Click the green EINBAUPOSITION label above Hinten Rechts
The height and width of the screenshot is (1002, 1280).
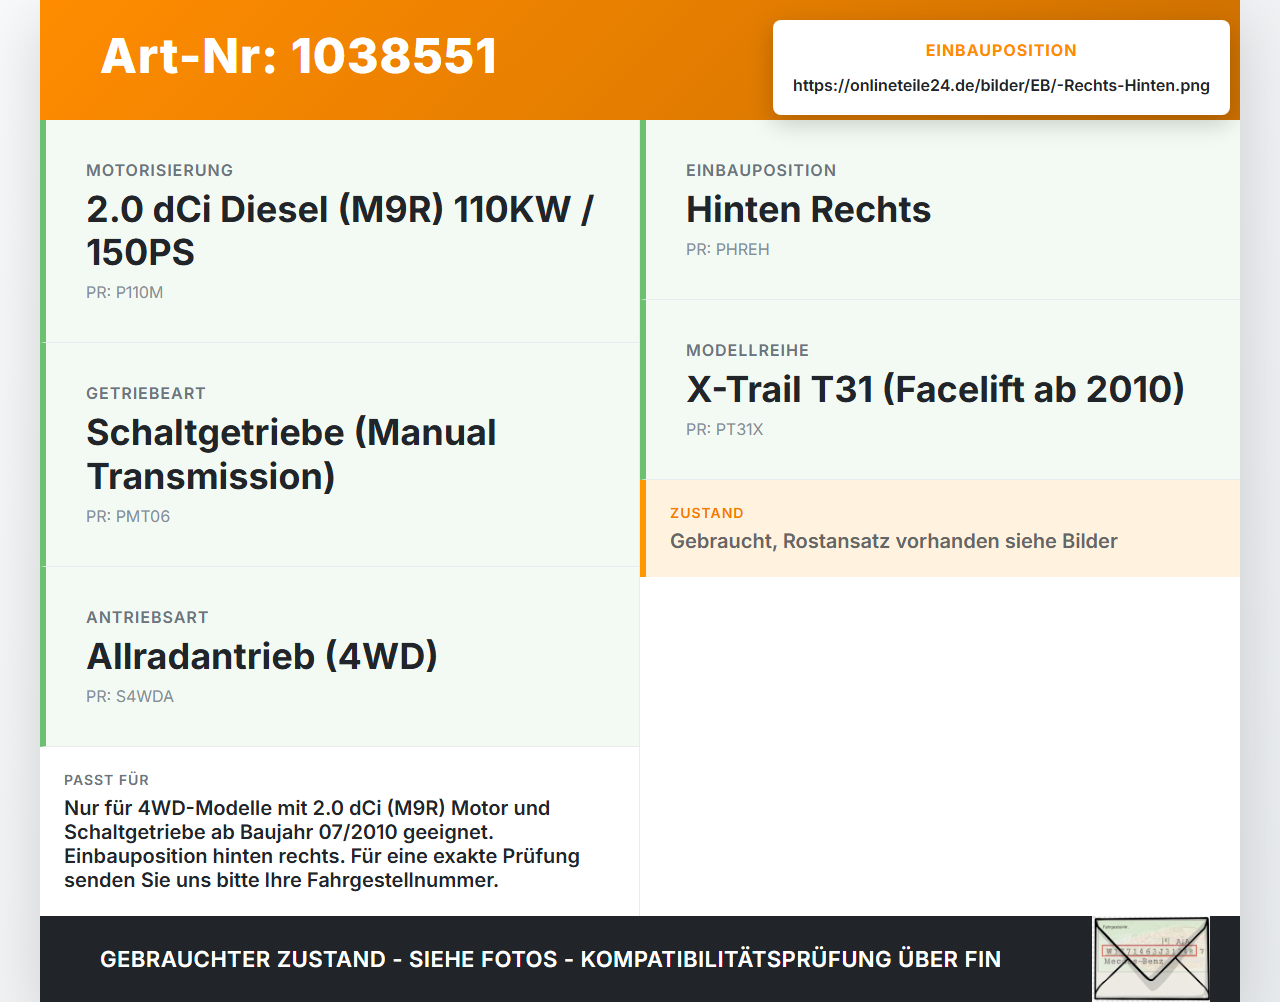pos(761,171)
